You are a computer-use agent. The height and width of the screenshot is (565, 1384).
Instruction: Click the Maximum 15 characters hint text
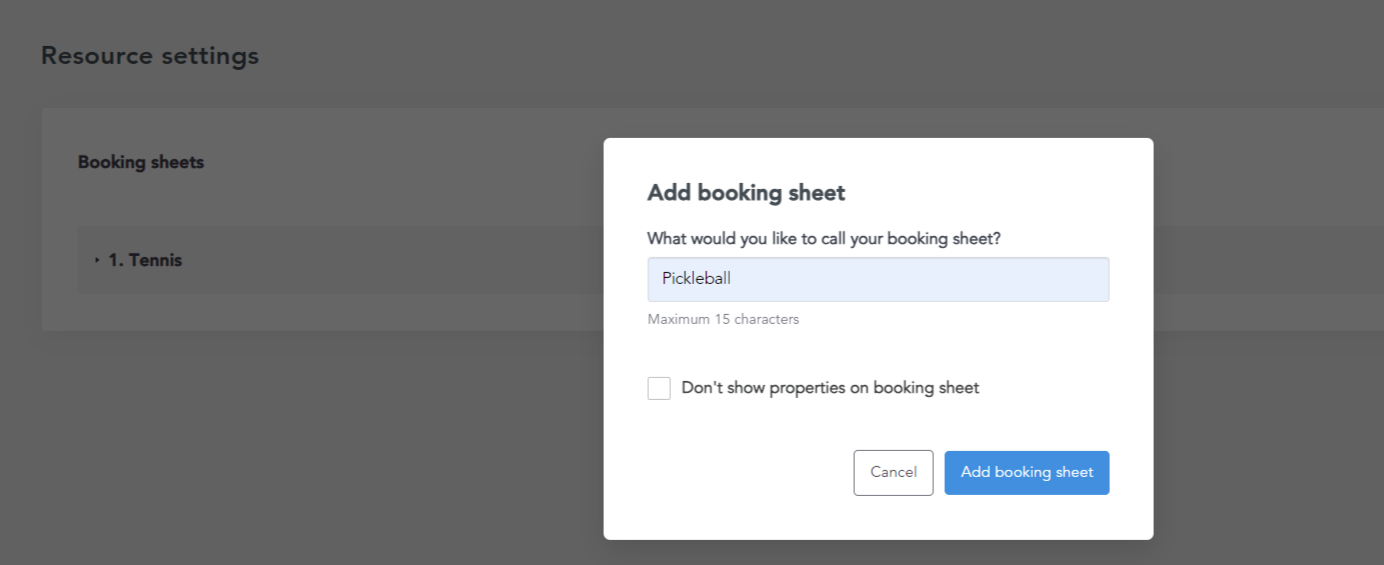(x=723, y=320)
